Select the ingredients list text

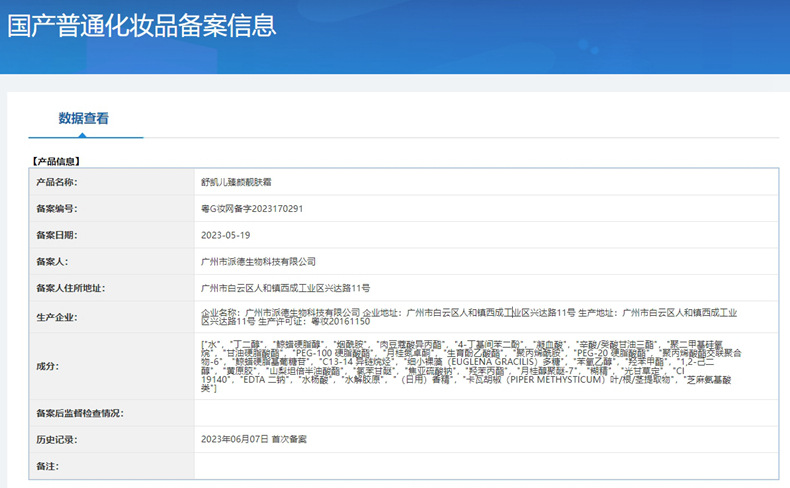click(471, 366)
